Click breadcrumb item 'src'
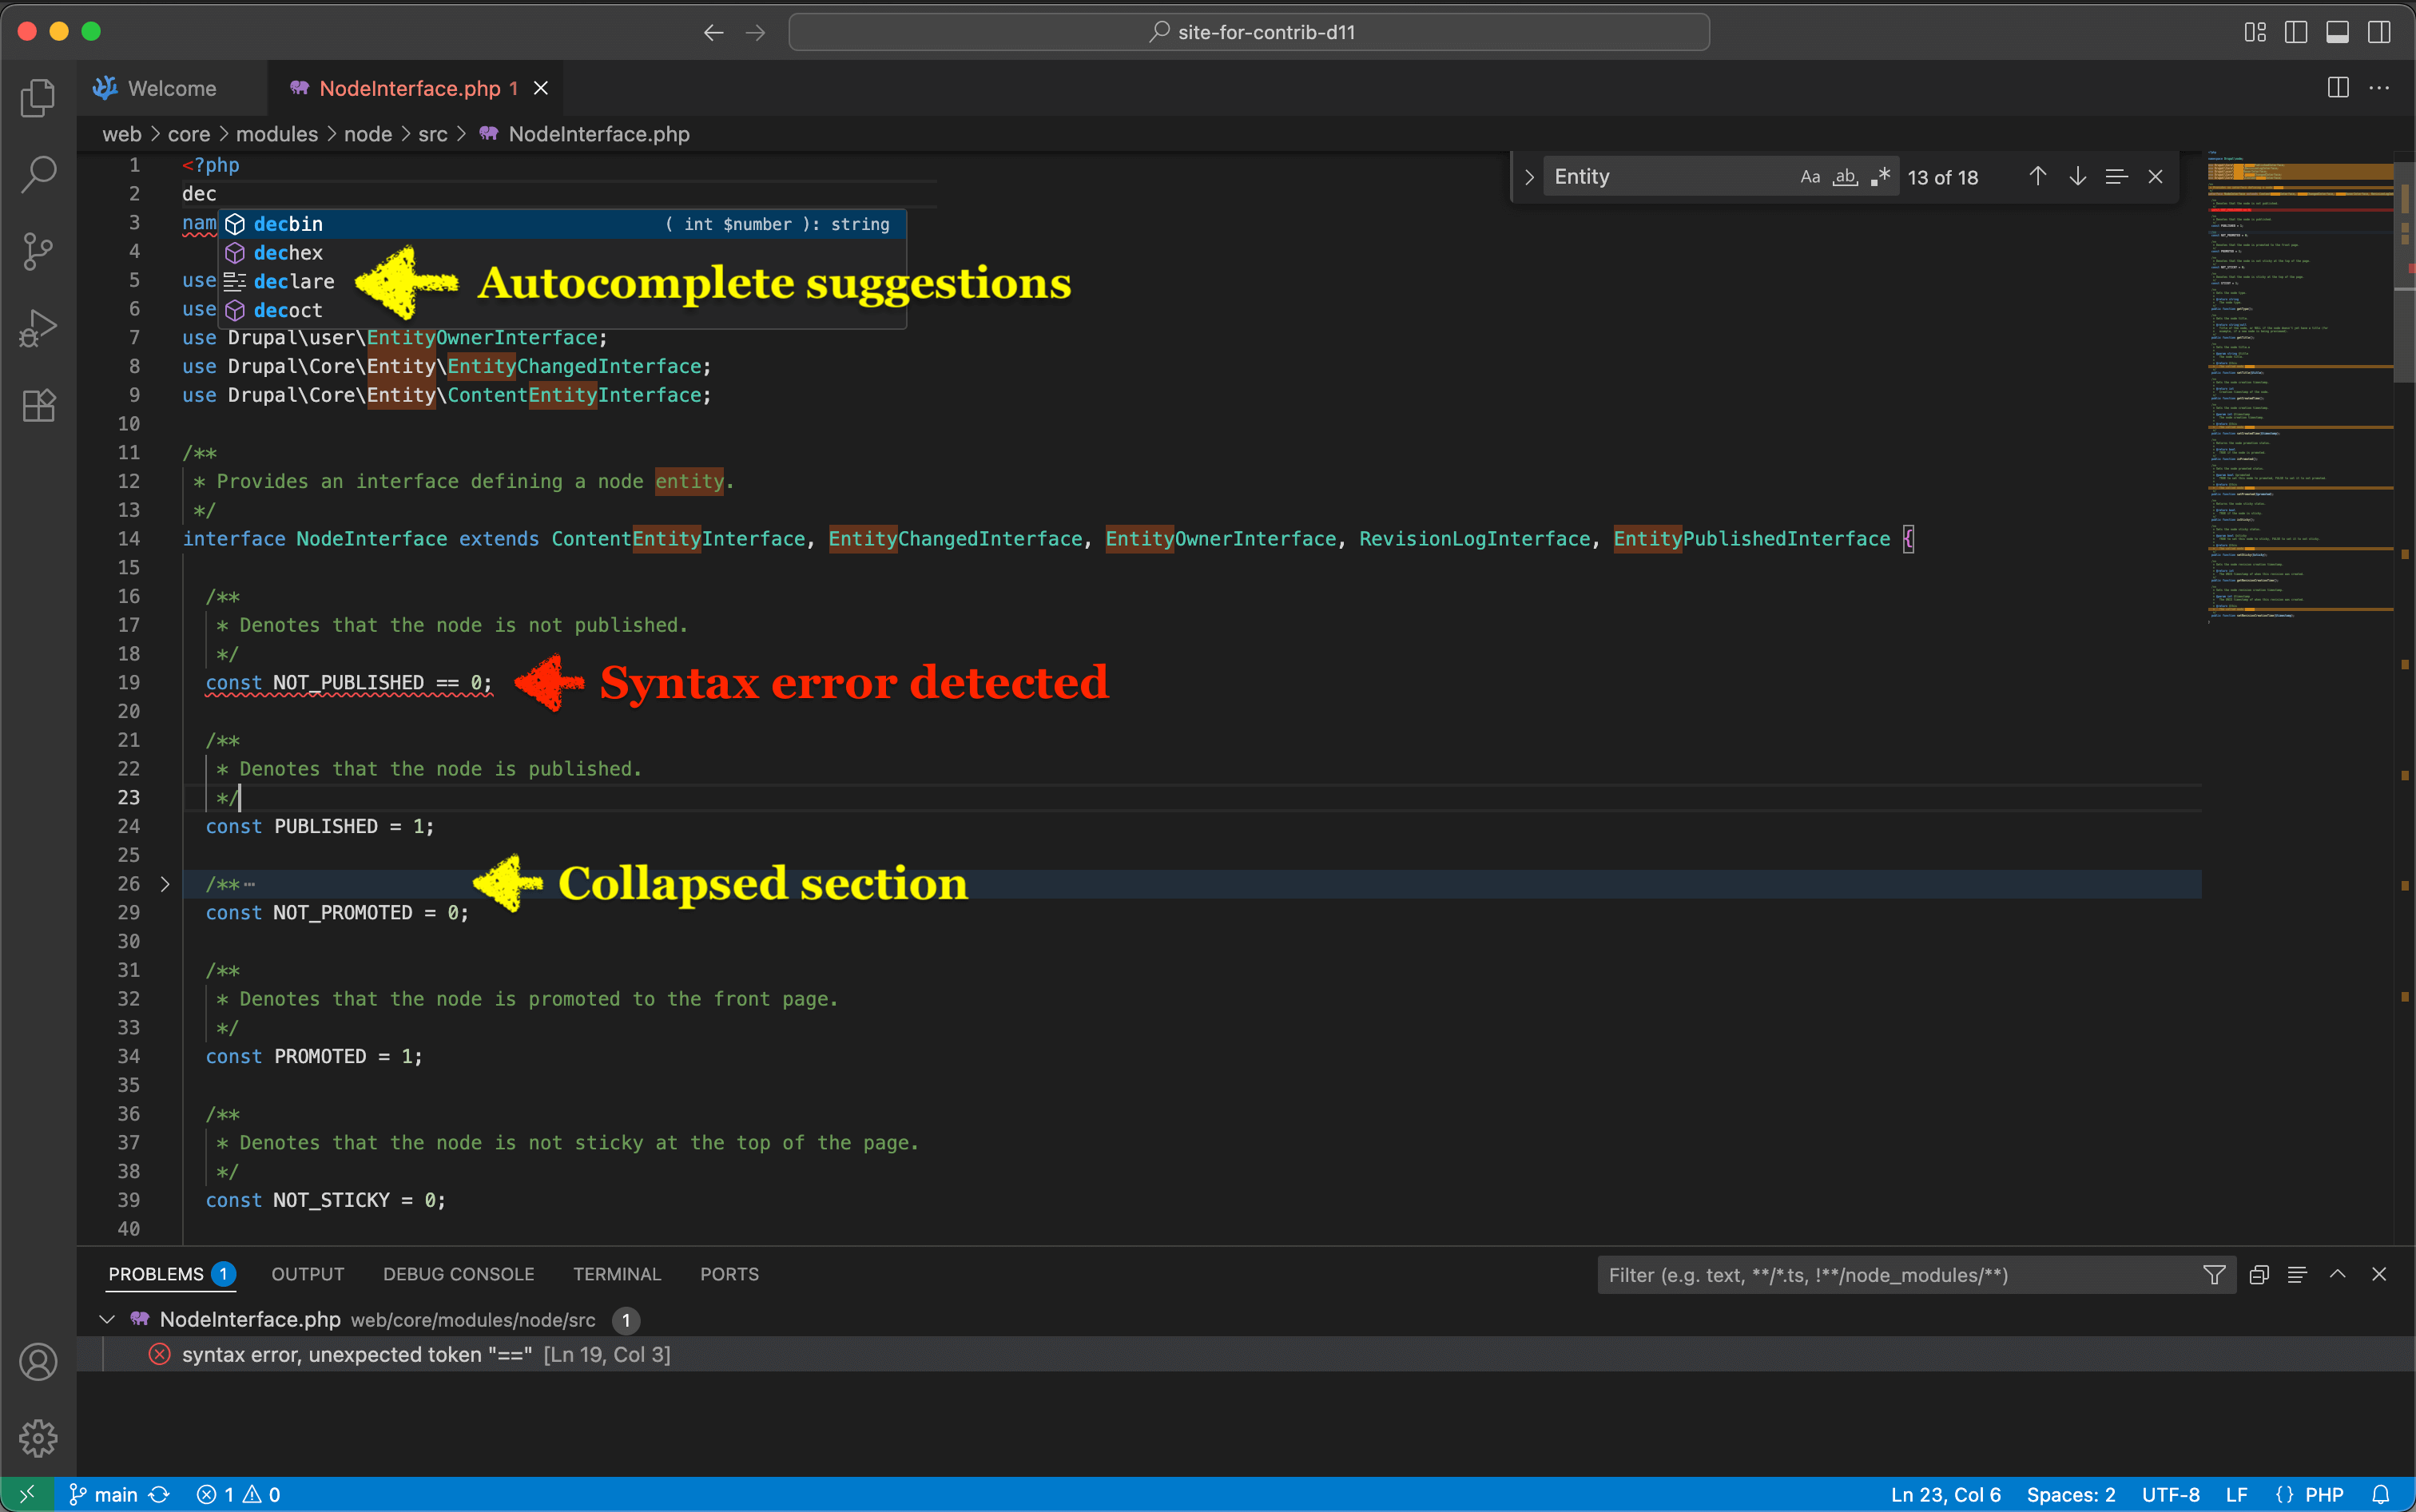The height and width of the screenshot is (1512, 2416). [x=433, y=134]
